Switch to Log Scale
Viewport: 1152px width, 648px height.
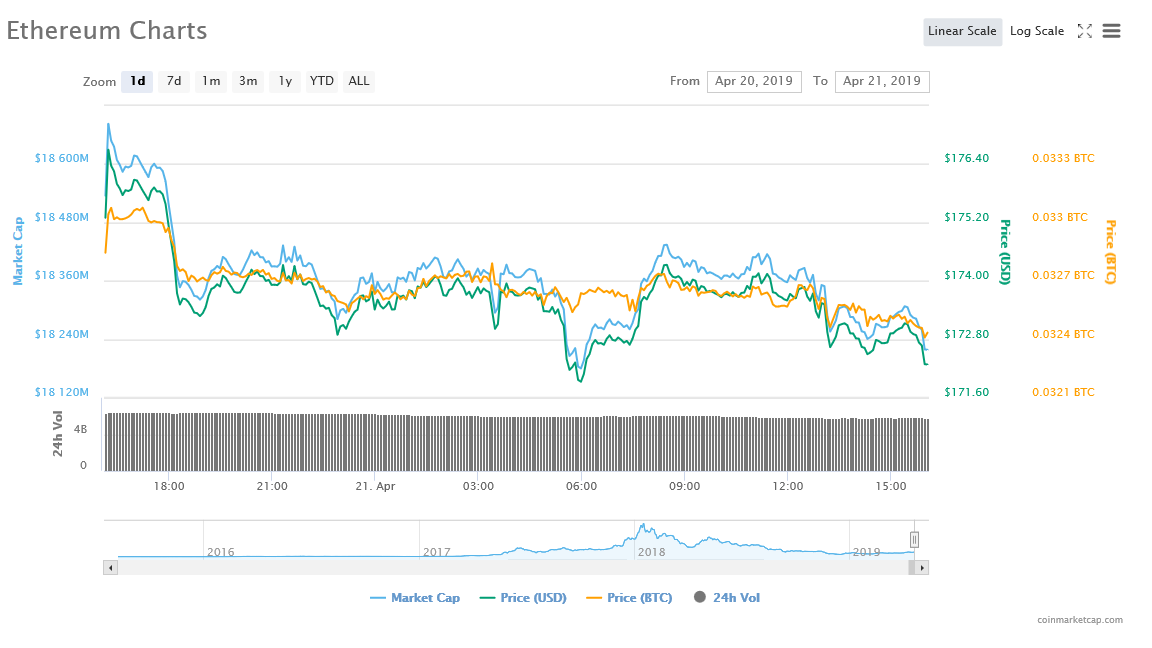click(1037, 31)
